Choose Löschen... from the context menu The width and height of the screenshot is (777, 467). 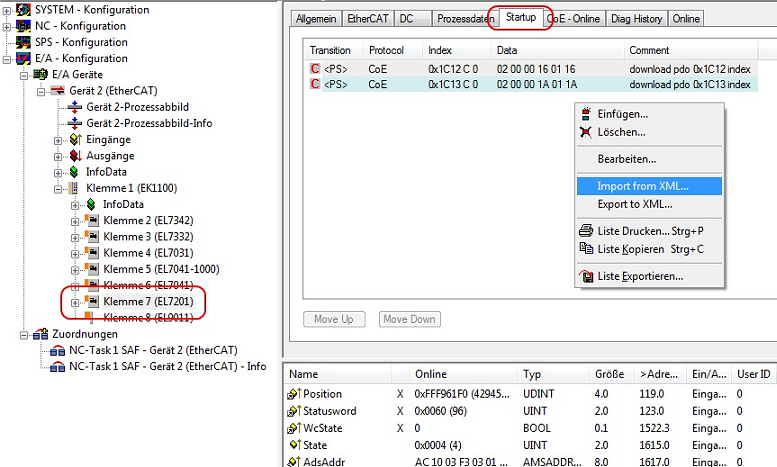click(649, 132)
